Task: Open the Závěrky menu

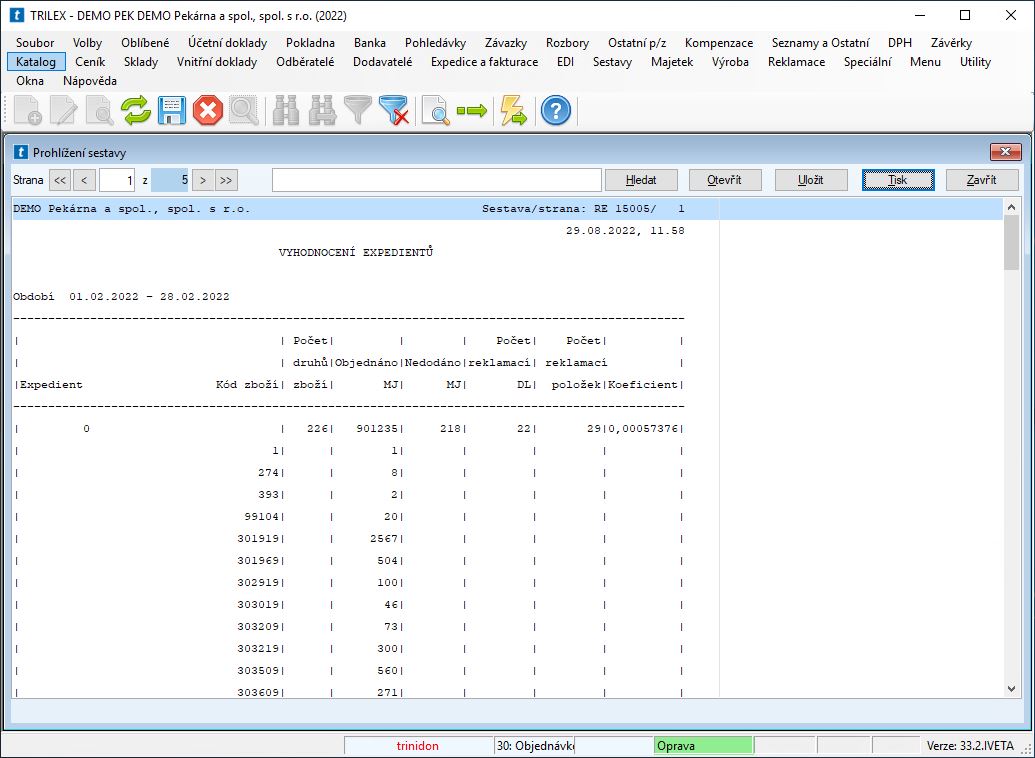Action: click(x=951, y=43)
